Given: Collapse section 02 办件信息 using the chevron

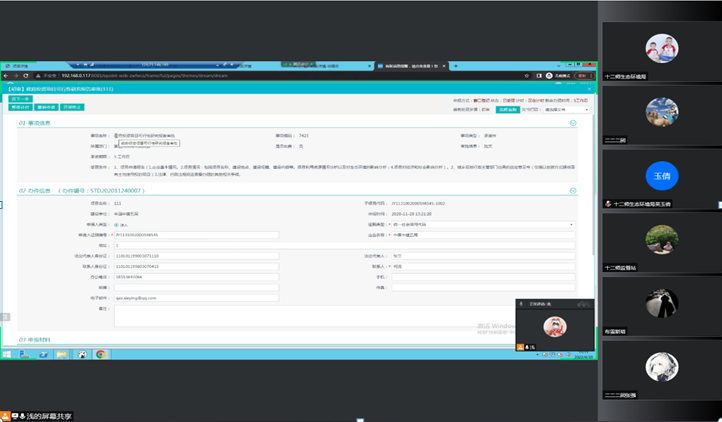Looking at the screenshot, I should coord(573,189).
